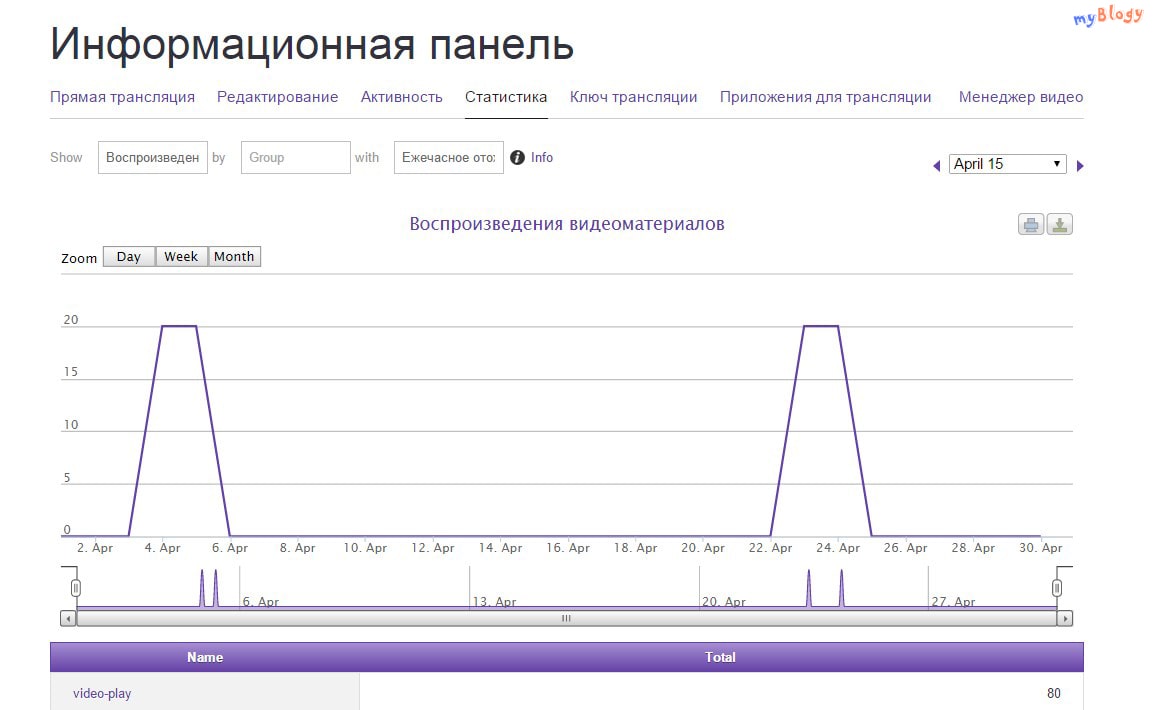Open the Show metric selector field
This screenshot has height=710, width=1153.
[x=153, y=158]
